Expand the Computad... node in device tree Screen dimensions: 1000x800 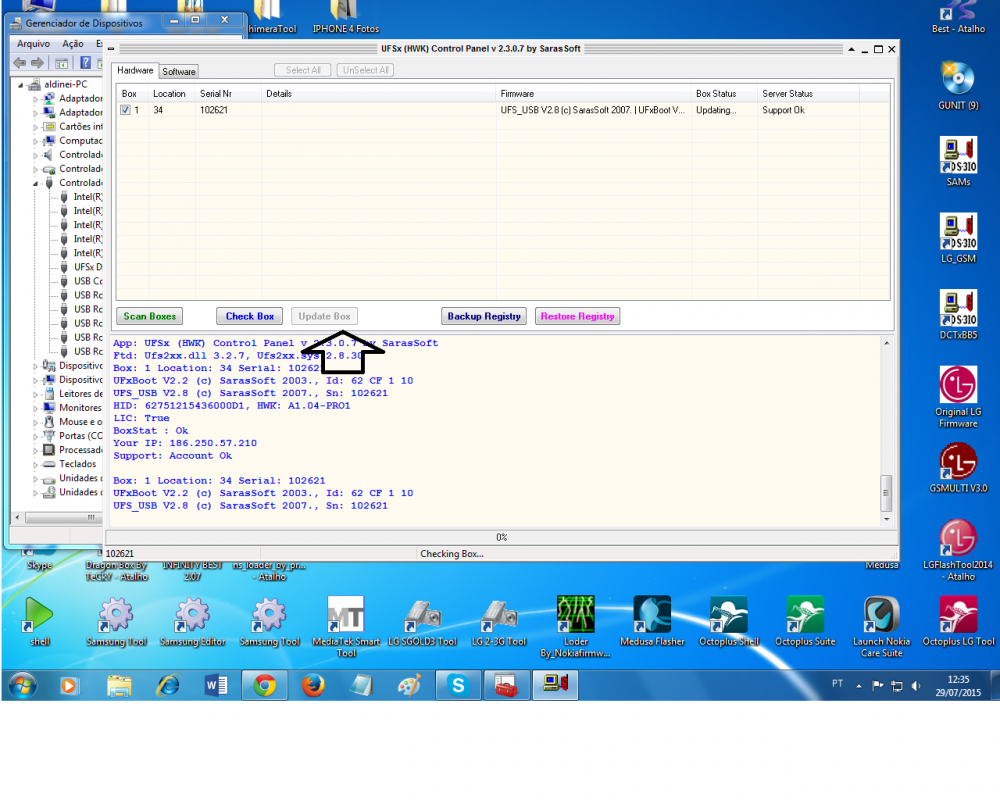[36, 141]
